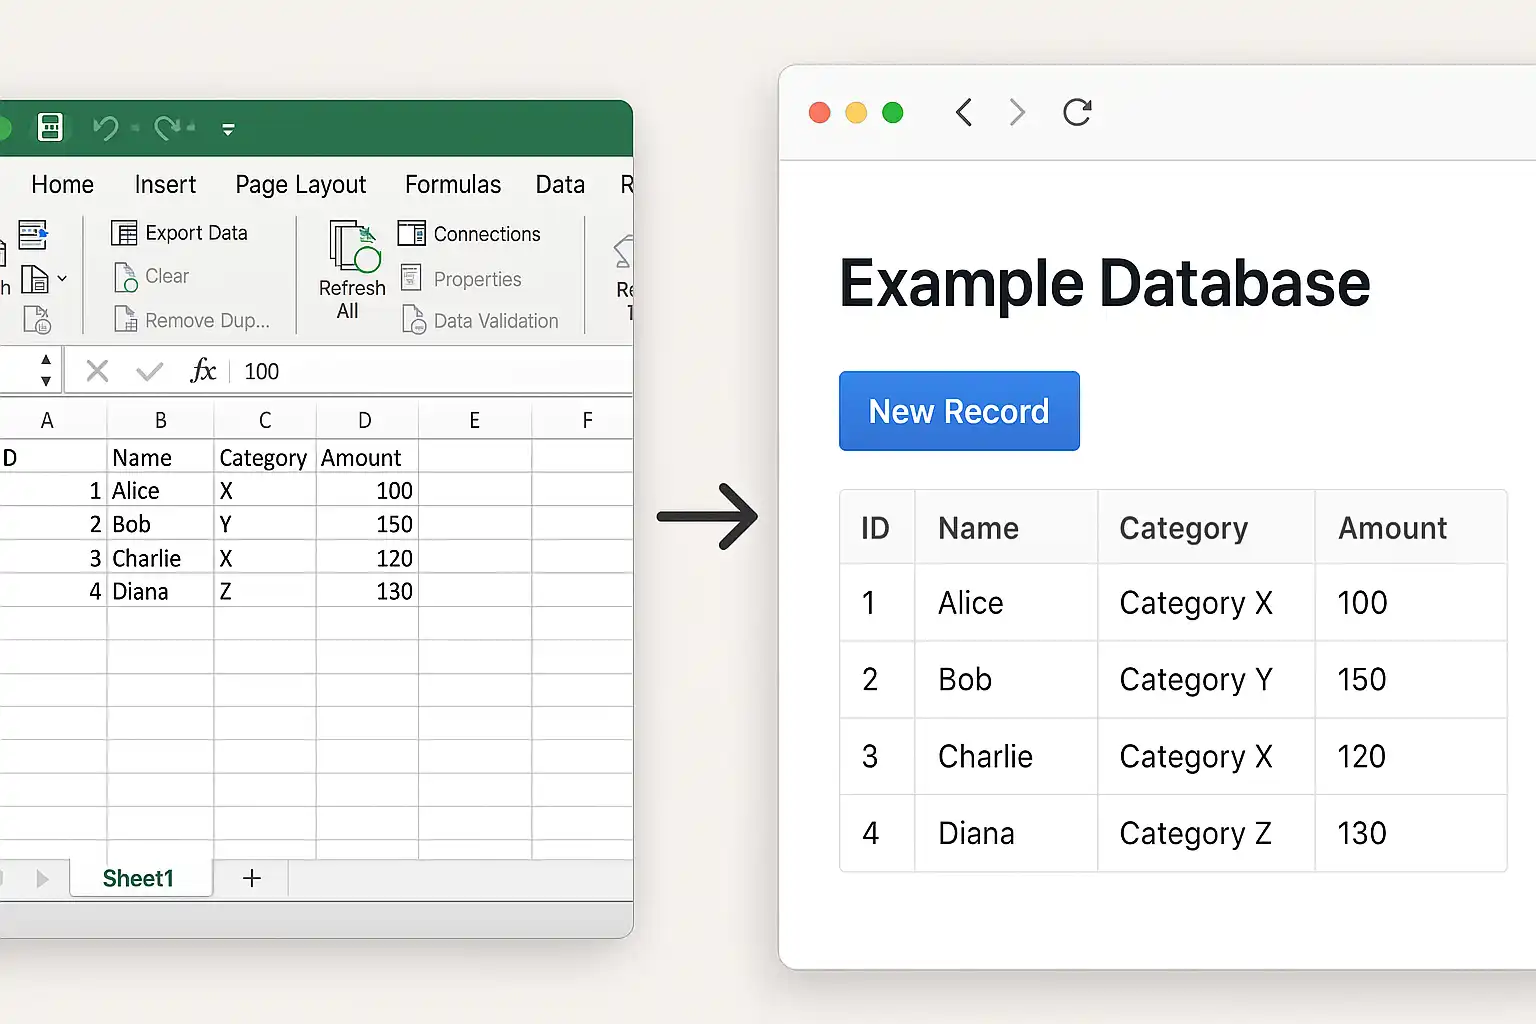Click Data Validation option
This screenshot has width=1536, height=1024.
click(x=480, y=321)
